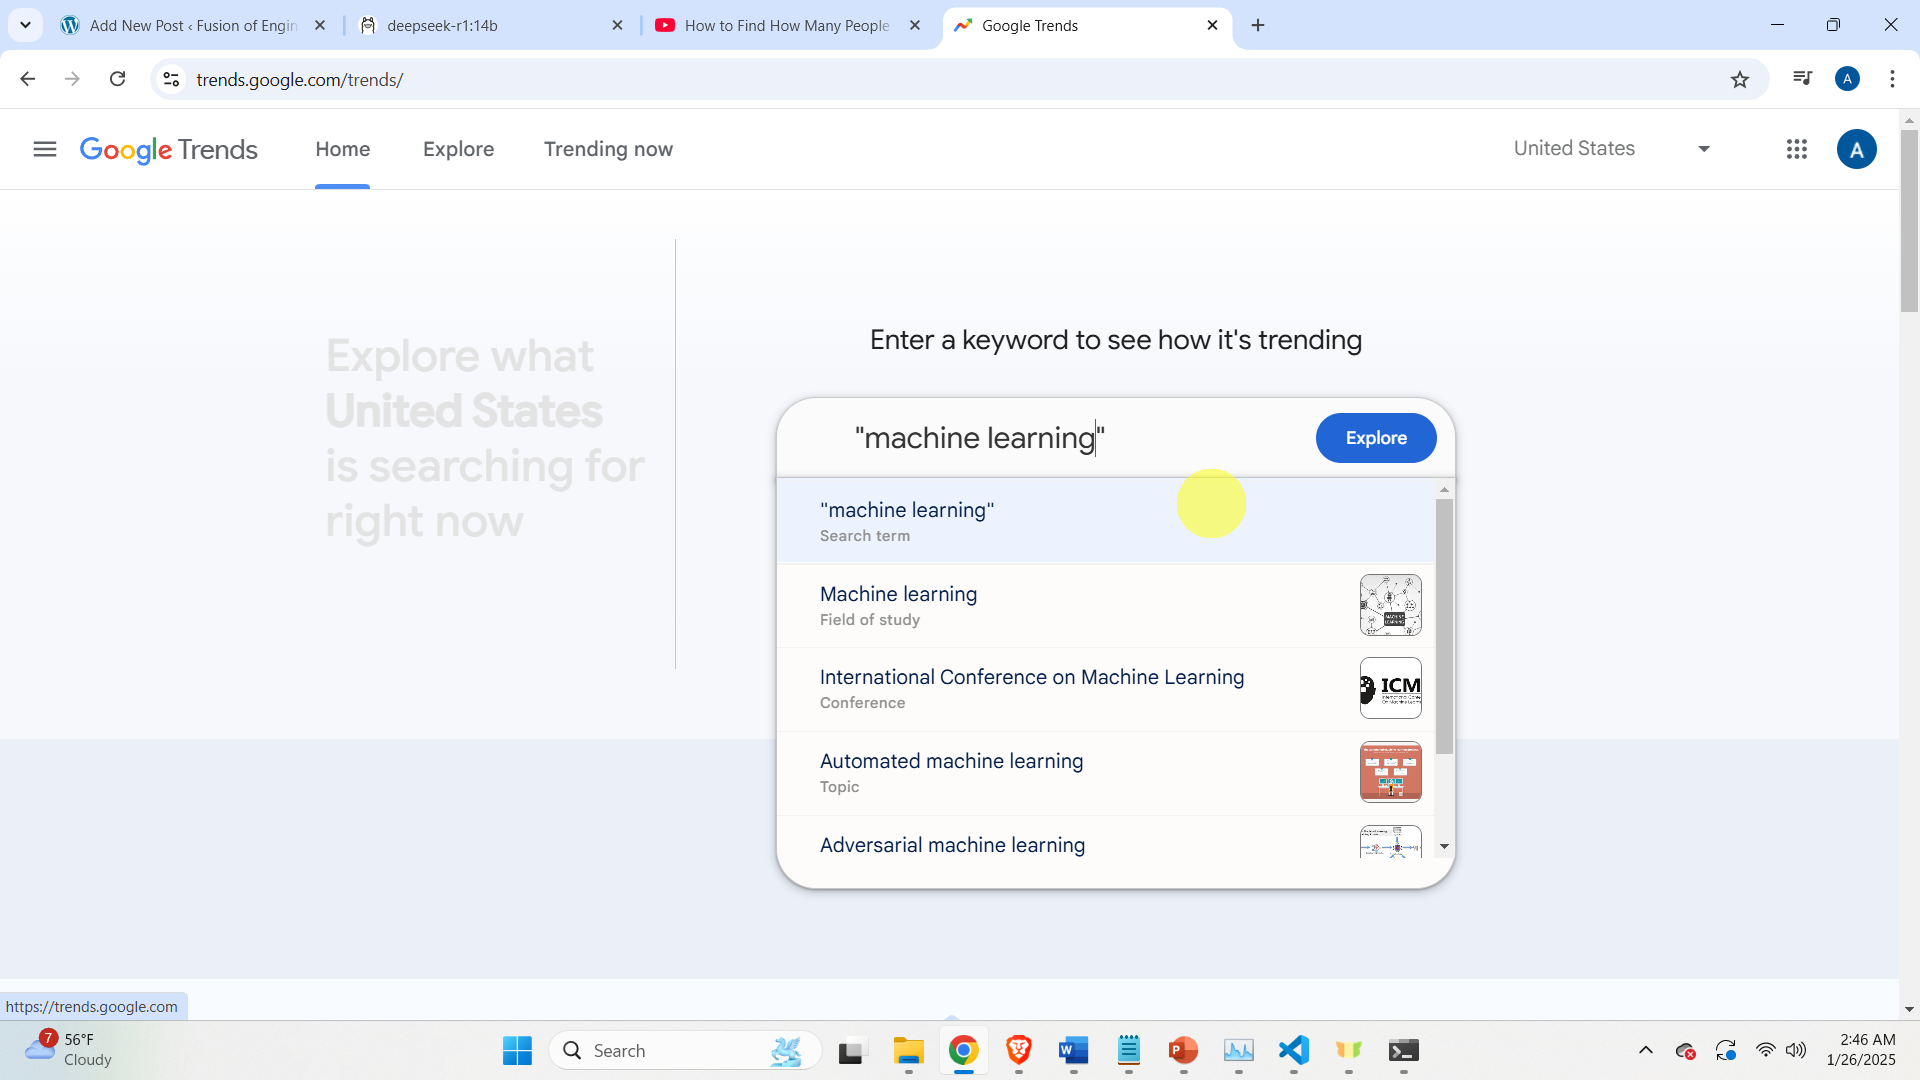The width and height of the screenshot is (1920, 1080).
Task: Open the volume speaker tray icon
Action: point(1796,1050)
